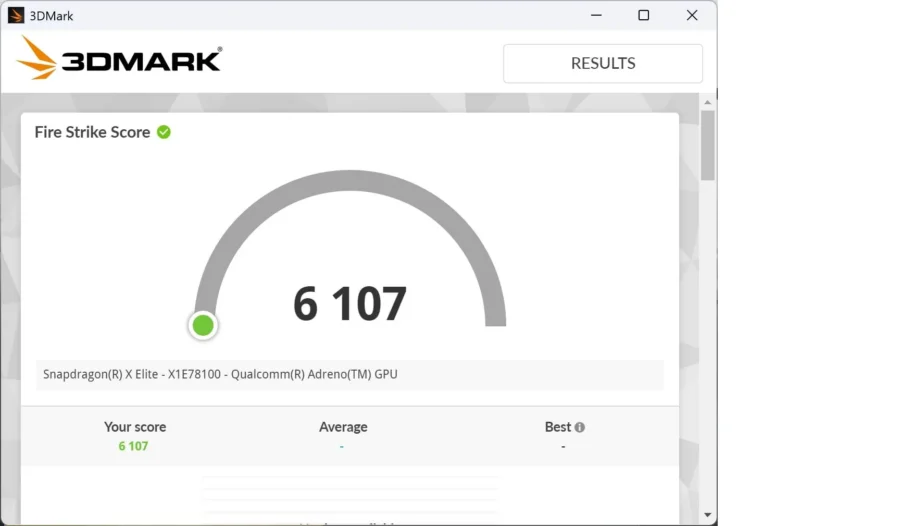The height and width of the screenshot is (526, 900).
Task: Click the info icon next to Best
Action: [580, 427]
